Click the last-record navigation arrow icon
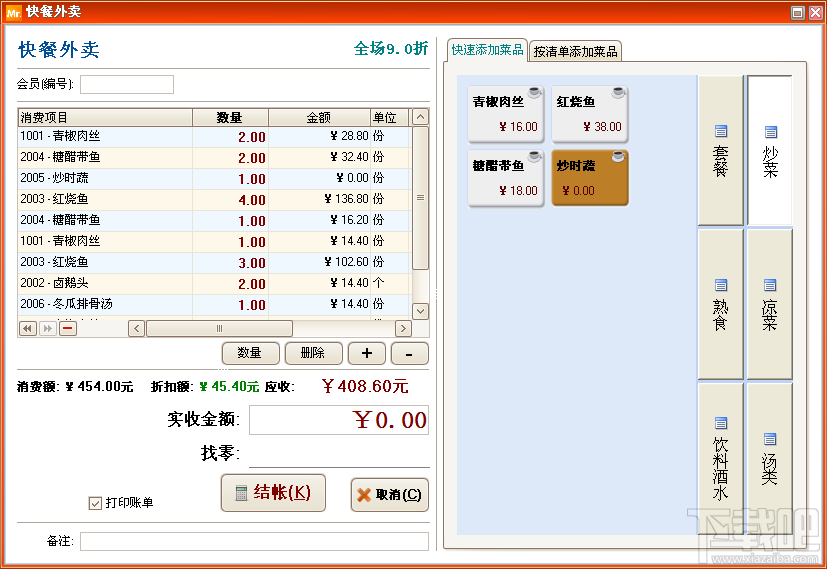Viewport: 827px width, 569px height. [47, 329]
